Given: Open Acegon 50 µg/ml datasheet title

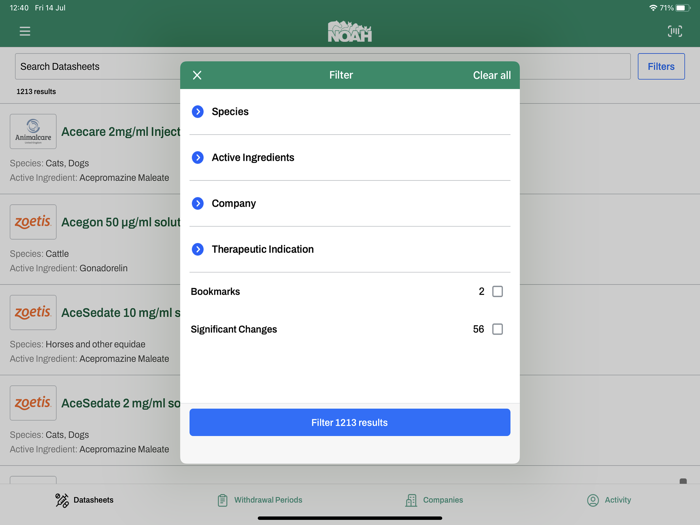Looking at the screenshot, I should (x=121, y=222).
